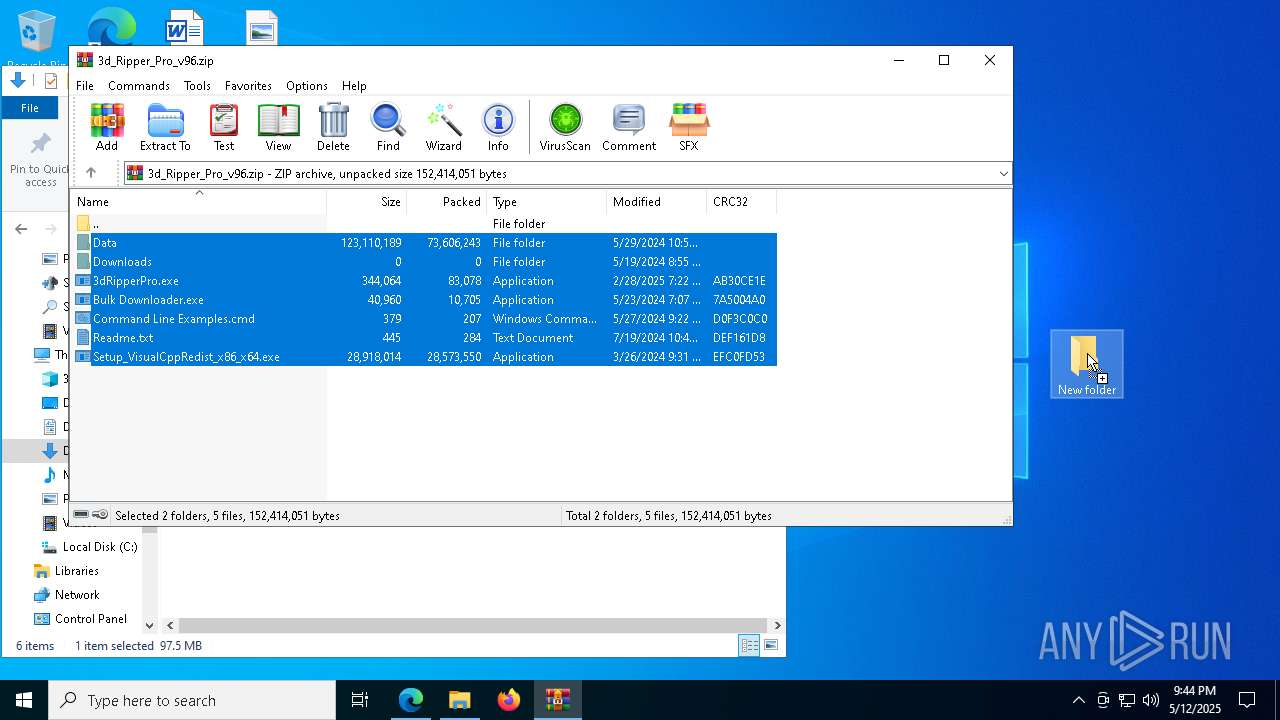Image resolution: width=1280 pixels, height=720 pixels.
Task: Select Command Line Examples.cmd file
Action: tap(425, 319)
